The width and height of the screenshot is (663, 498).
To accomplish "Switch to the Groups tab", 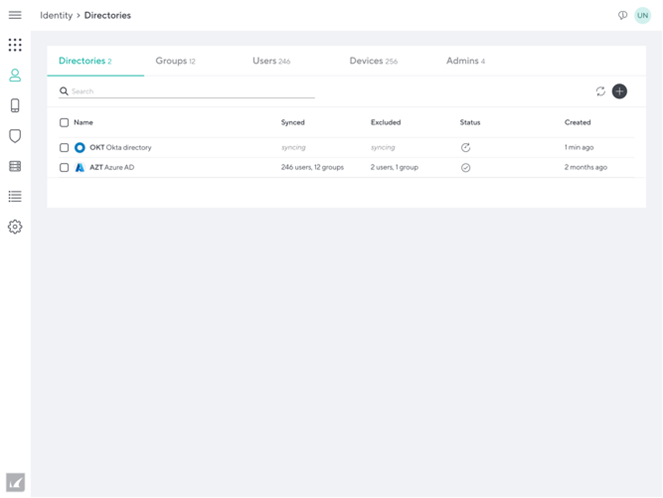I will point(175,61).
